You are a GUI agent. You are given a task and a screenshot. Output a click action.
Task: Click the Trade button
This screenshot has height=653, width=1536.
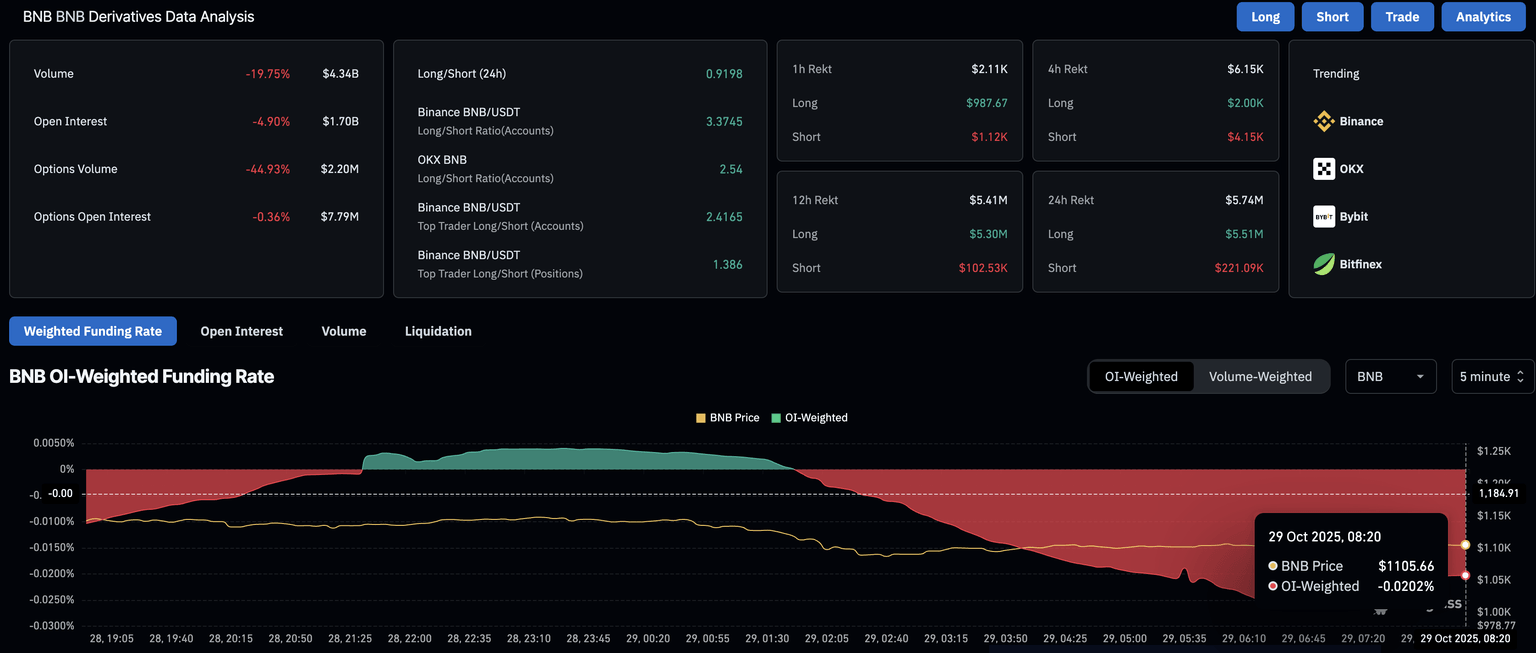pyautogui.click(x=1402, y=17)
